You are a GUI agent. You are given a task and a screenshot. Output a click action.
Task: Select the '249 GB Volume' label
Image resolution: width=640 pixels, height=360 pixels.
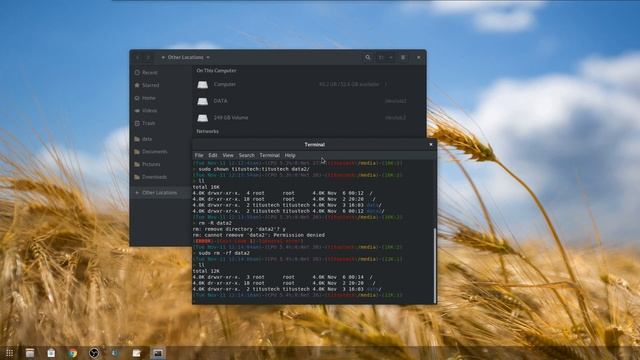[x=231, y=118]
